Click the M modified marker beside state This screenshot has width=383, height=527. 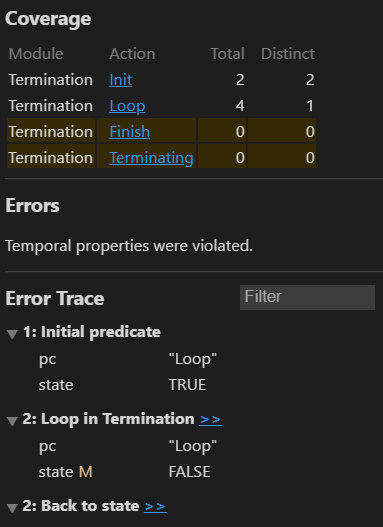click(85, 472)
